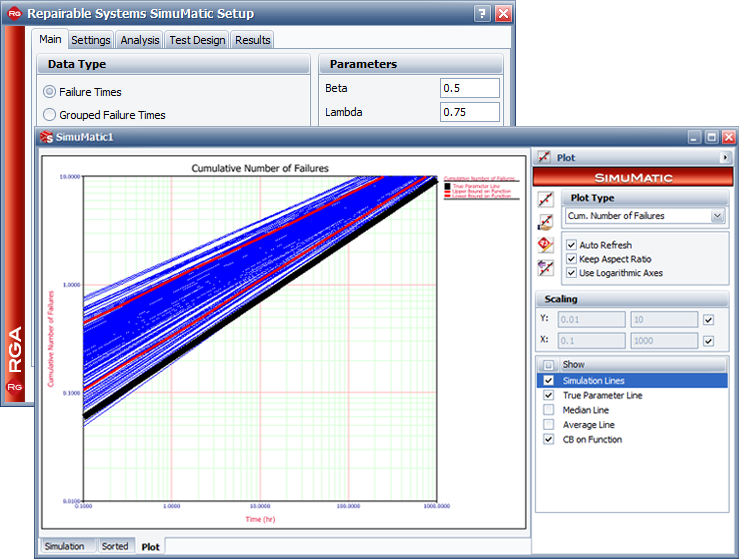Viewport: 739px width, 559px height.
Task: Select Grouped Failure Times radio button
Action: 49,115
